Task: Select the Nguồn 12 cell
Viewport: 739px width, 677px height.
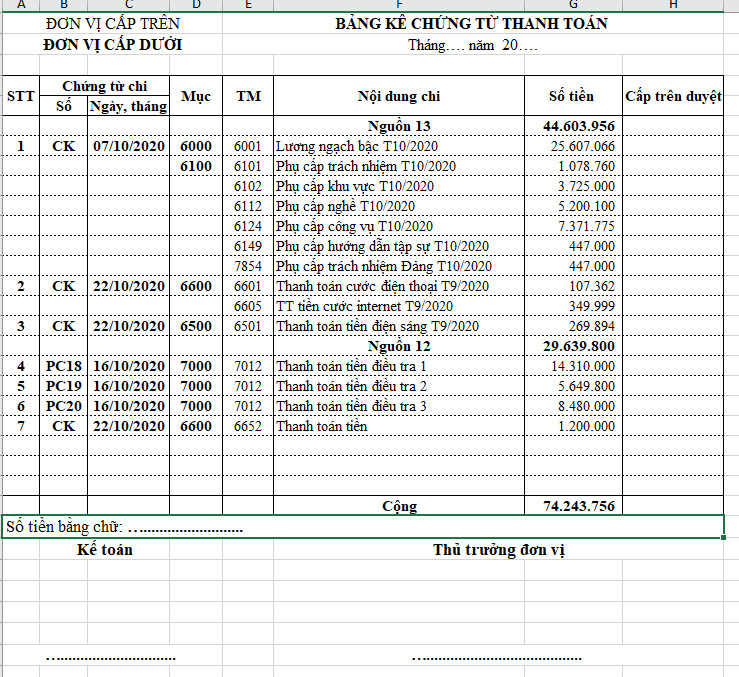Action: 399,346
